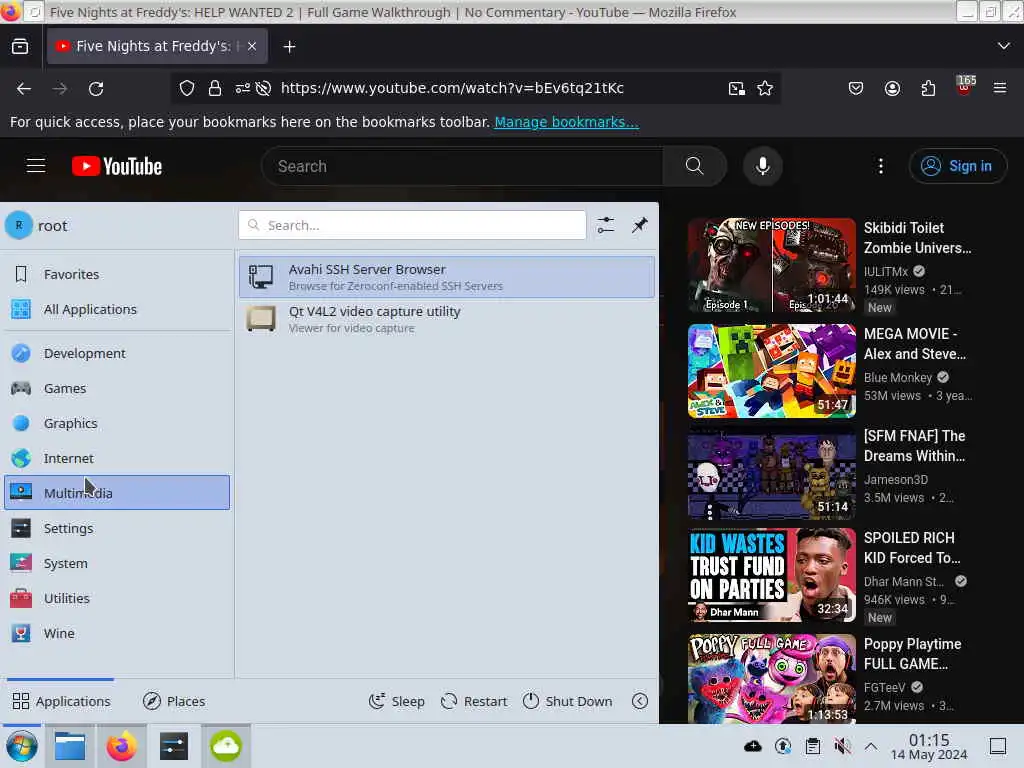Click the Firefox back arrow
The width and height of the screenshot is (1024, 768).
(x=24, y=88)
